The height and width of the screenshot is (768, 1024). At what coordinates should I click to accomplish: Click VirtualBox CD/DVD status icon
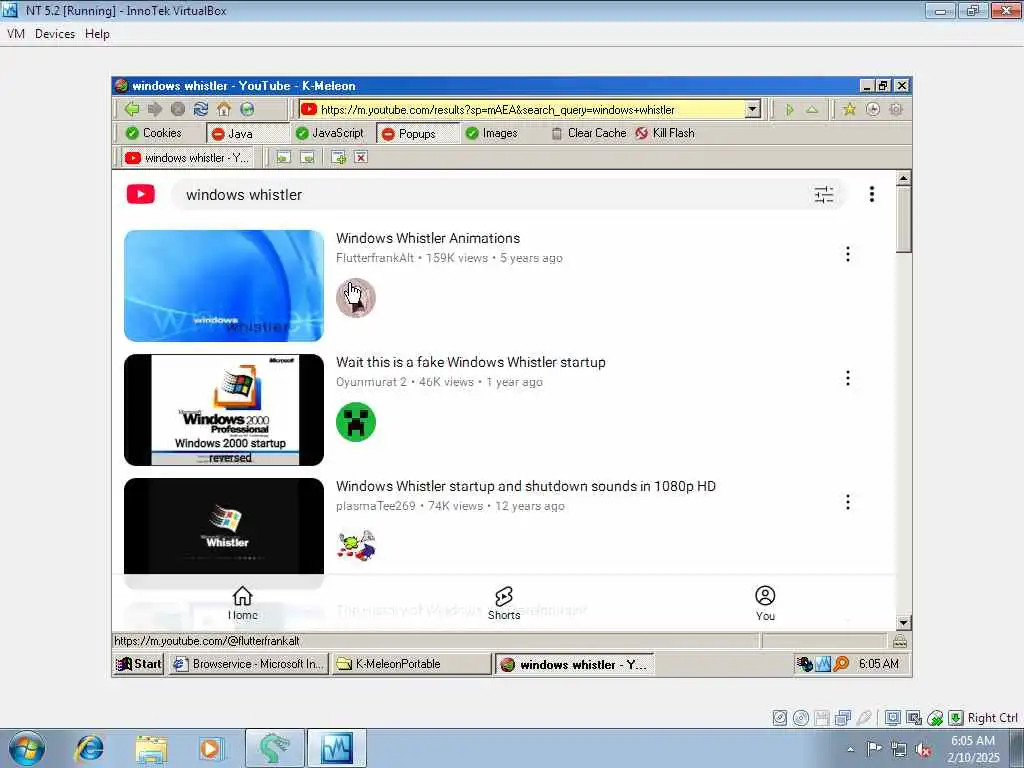801,718
